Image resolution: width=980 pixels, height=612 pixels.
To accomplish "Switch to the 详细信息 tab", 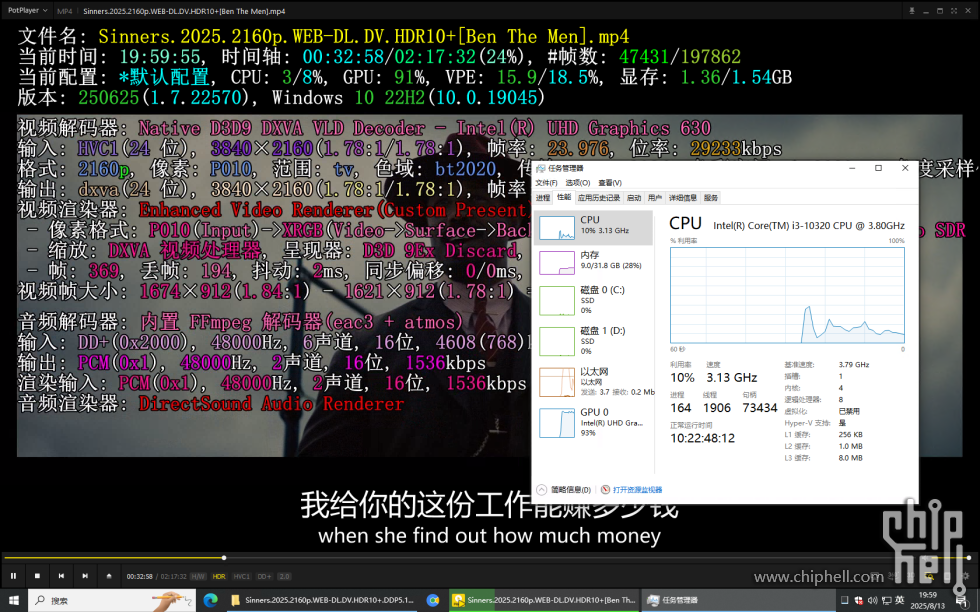I will (682, 198).
